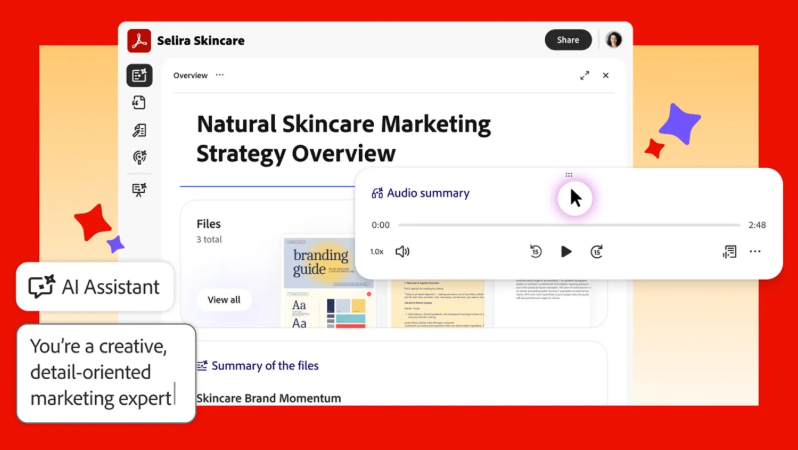
Task: Click the Files section label
Action: pyautogui.click(x=209, y=224)
